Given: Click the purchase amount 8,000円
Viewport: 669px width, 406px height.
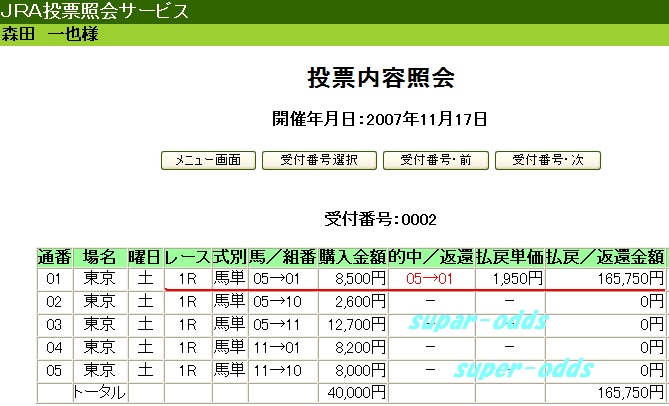Looking at the screenshot, I should click(360, 371).
